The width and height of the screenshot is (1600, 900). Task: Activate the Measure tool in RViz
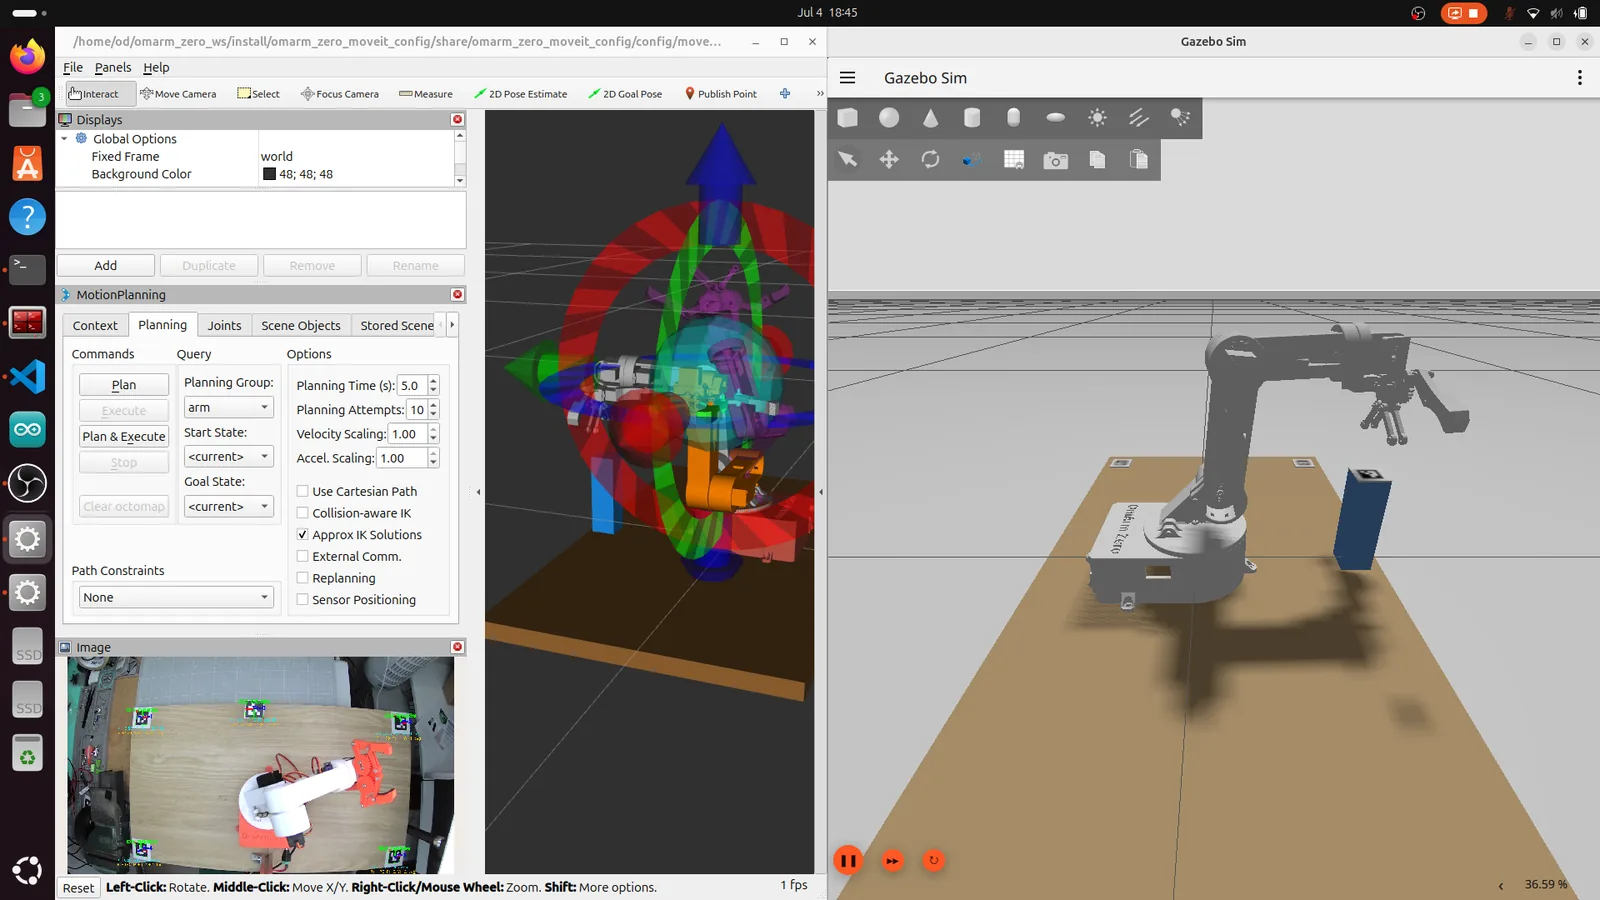[426, 94]
